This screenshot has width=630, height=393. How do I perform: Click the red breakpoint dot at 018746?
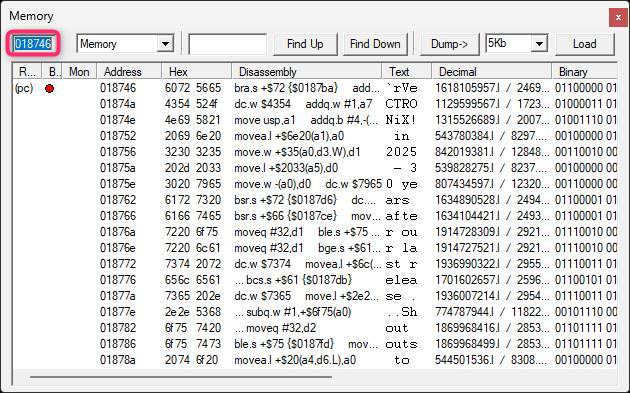49,88
